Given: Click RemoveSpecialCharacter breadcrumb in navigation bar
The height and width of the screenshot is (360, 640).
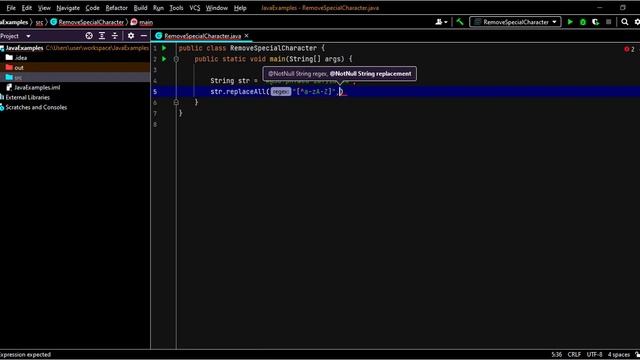Looking at the screenshot, I should (x=87, y=22).
